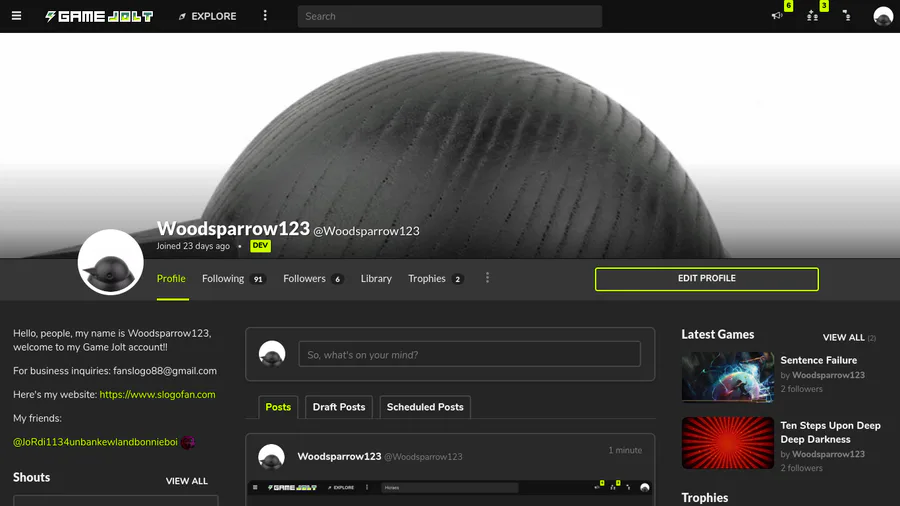Open the Ten Steps Upon Deep Darkness thumbnail

(x=728, y=443)
